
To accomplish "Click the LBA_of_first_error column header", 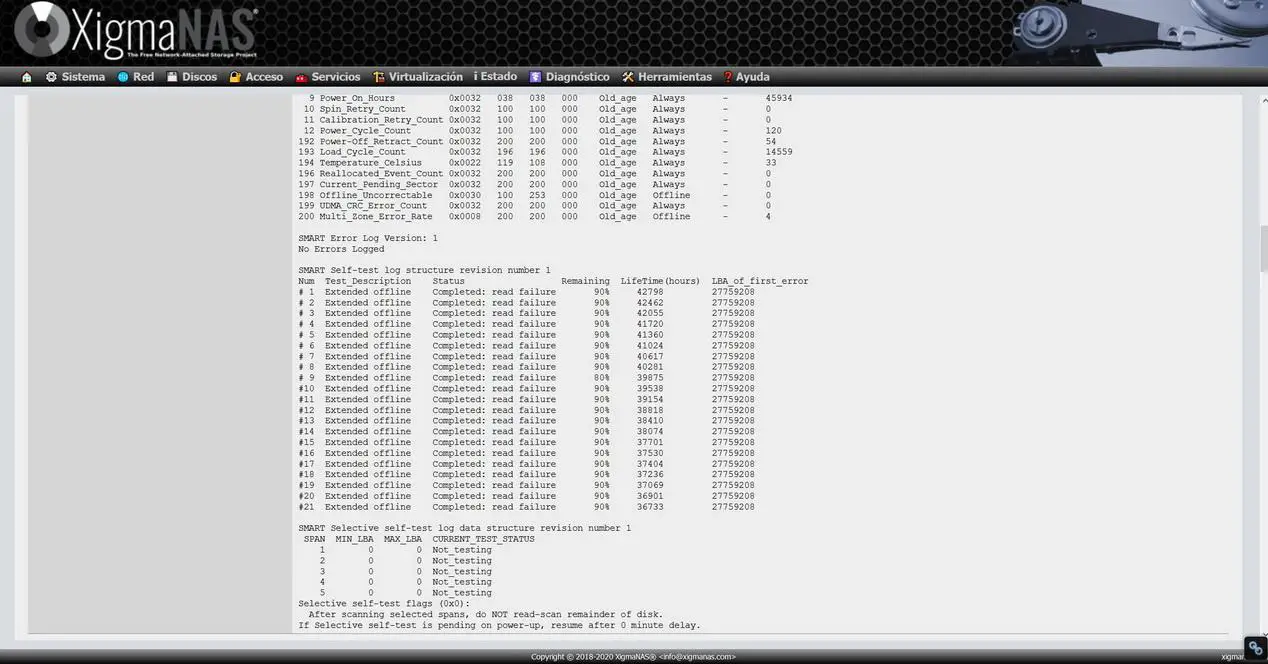I will 760,281.
